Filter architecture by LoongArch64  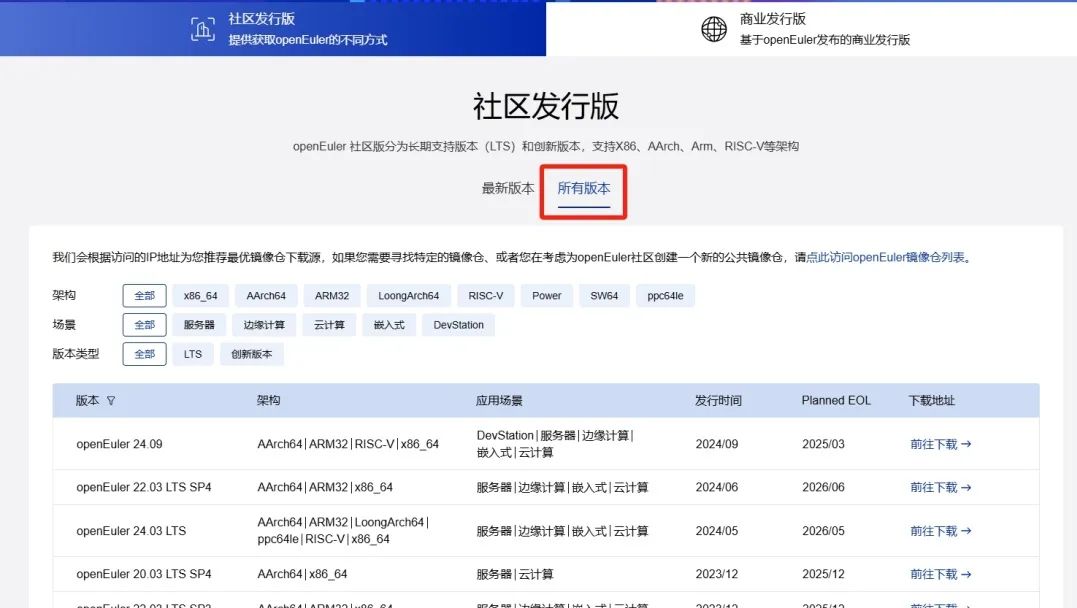click(409, 295)
